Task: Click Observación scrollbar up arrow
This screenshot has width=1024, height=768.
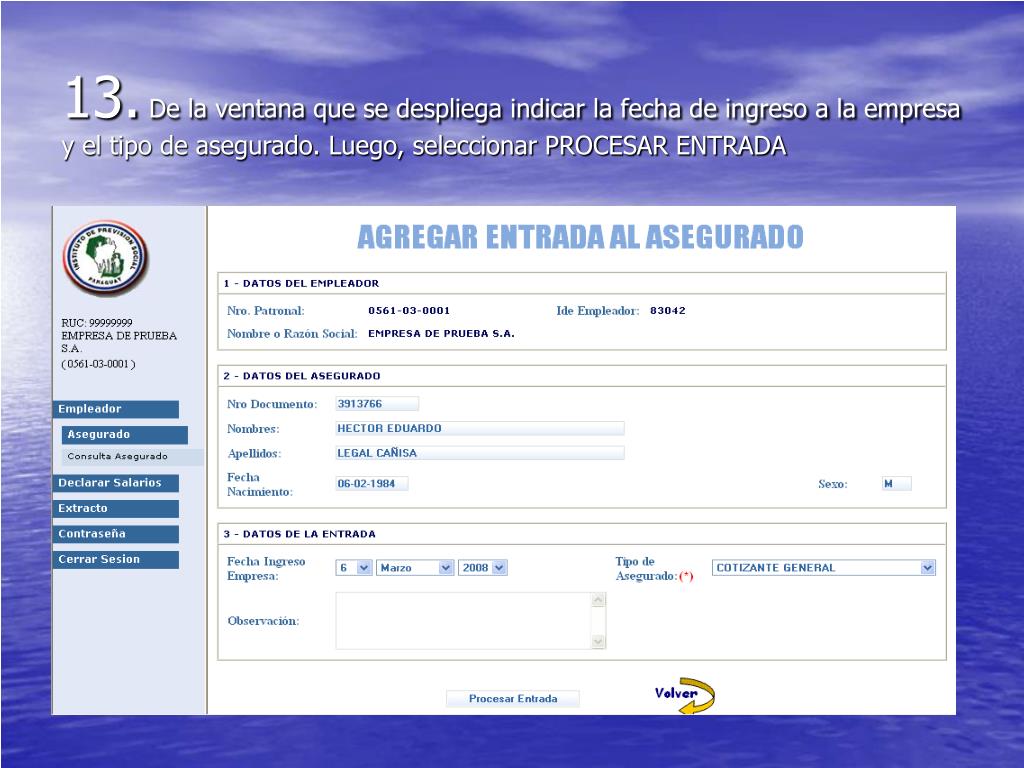Action: tap(598, 600)
